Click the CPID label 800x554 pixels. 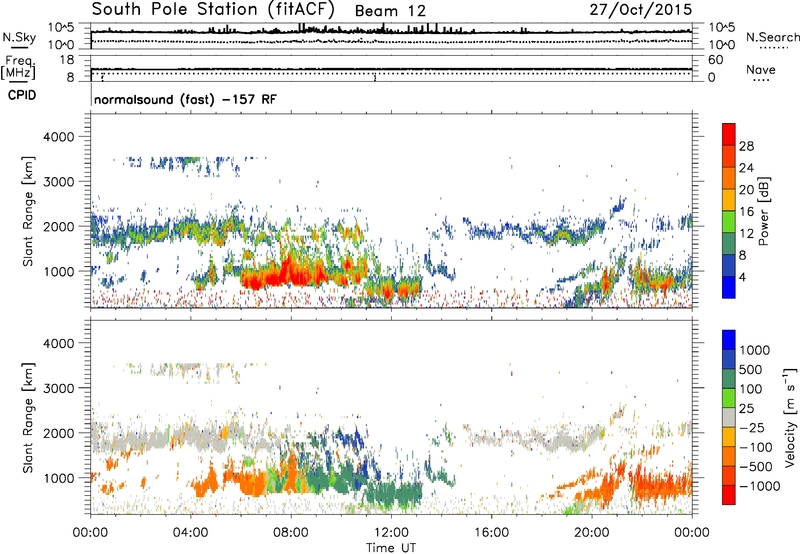click(22, 95)
